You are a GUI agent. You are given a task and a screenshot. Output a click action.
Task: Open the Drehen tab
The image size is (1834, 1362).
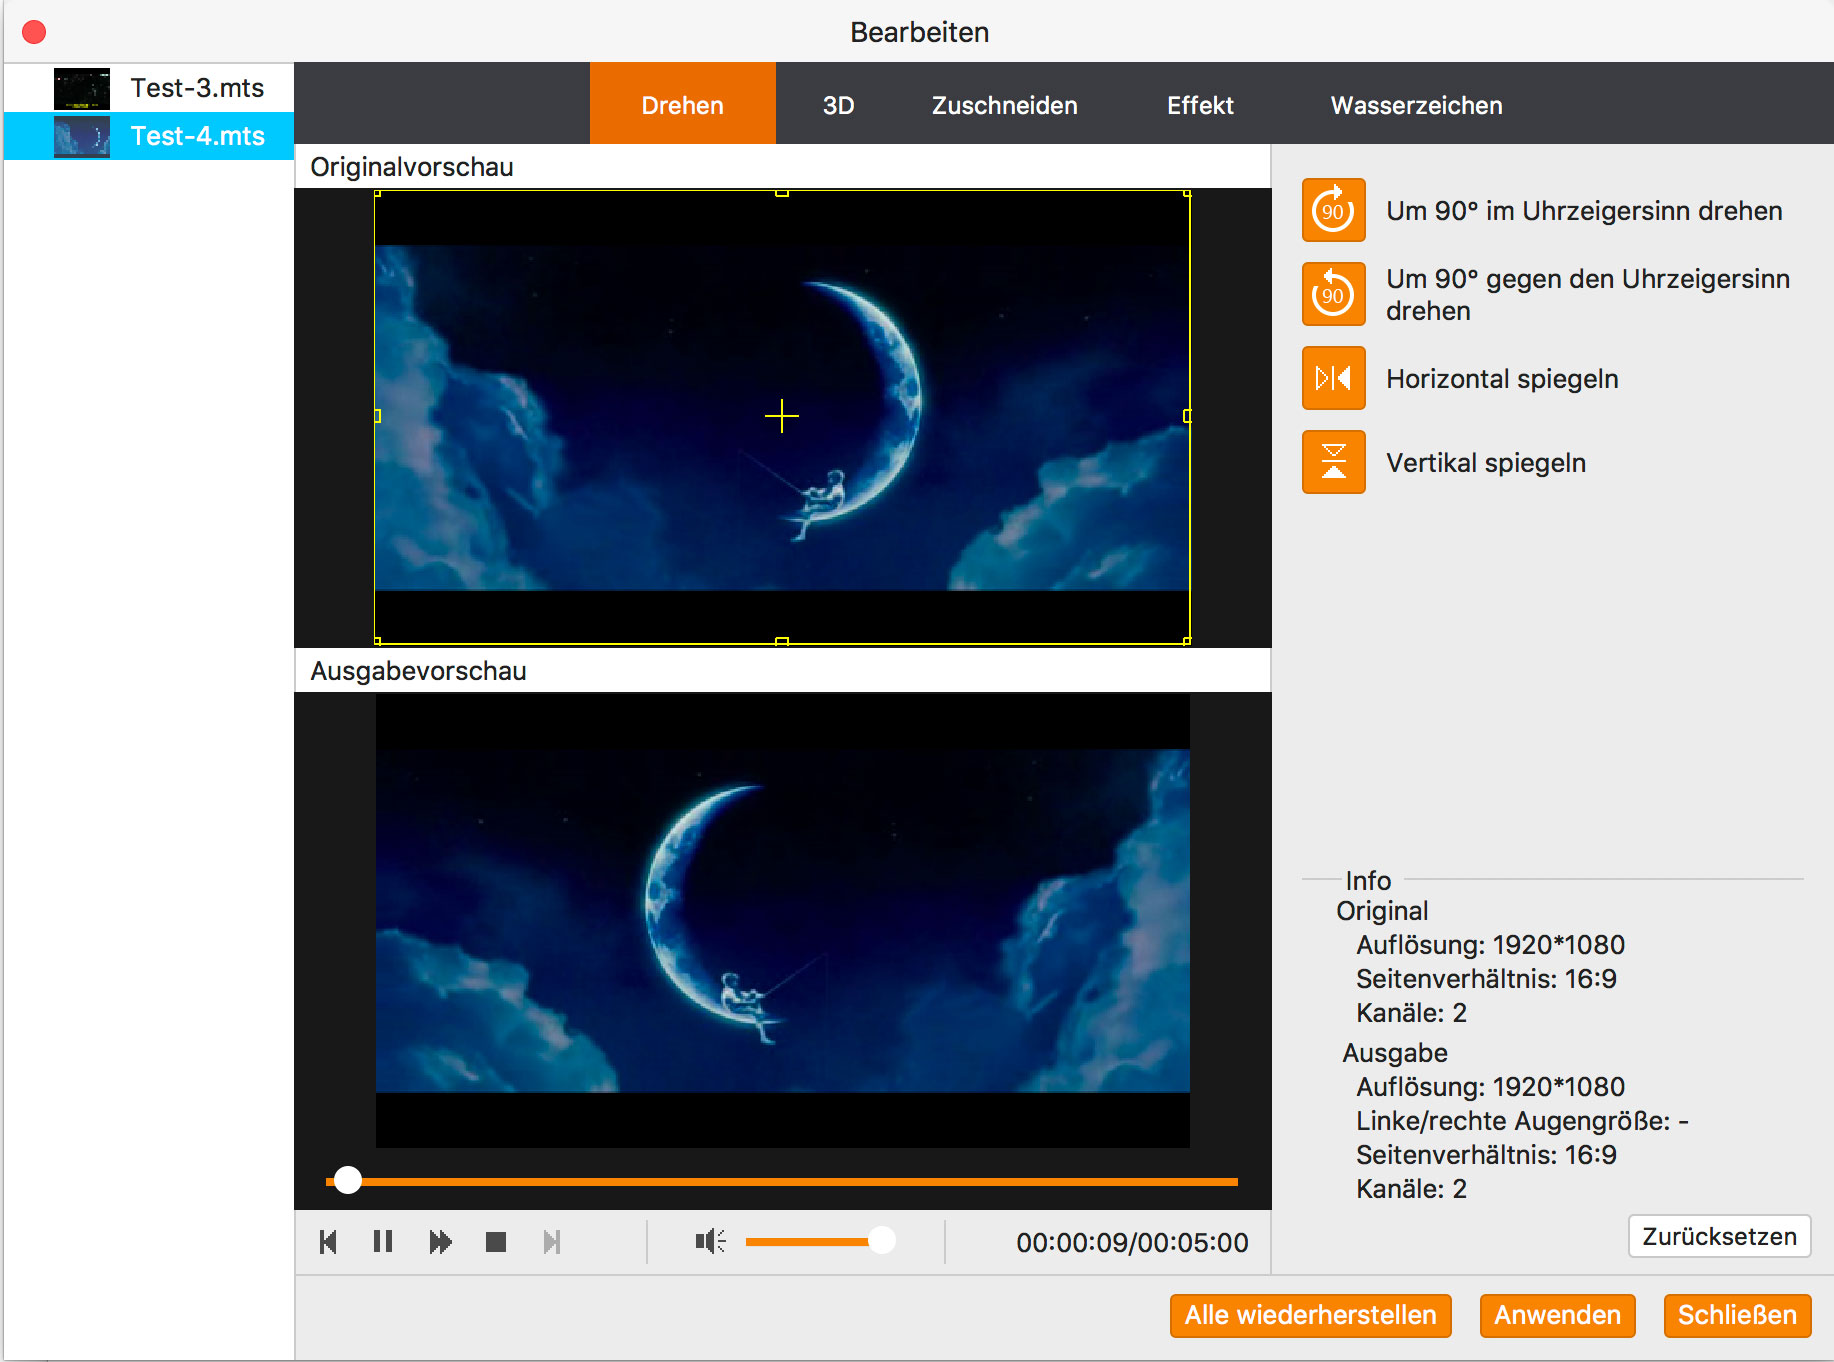click(x=683, y=104)
